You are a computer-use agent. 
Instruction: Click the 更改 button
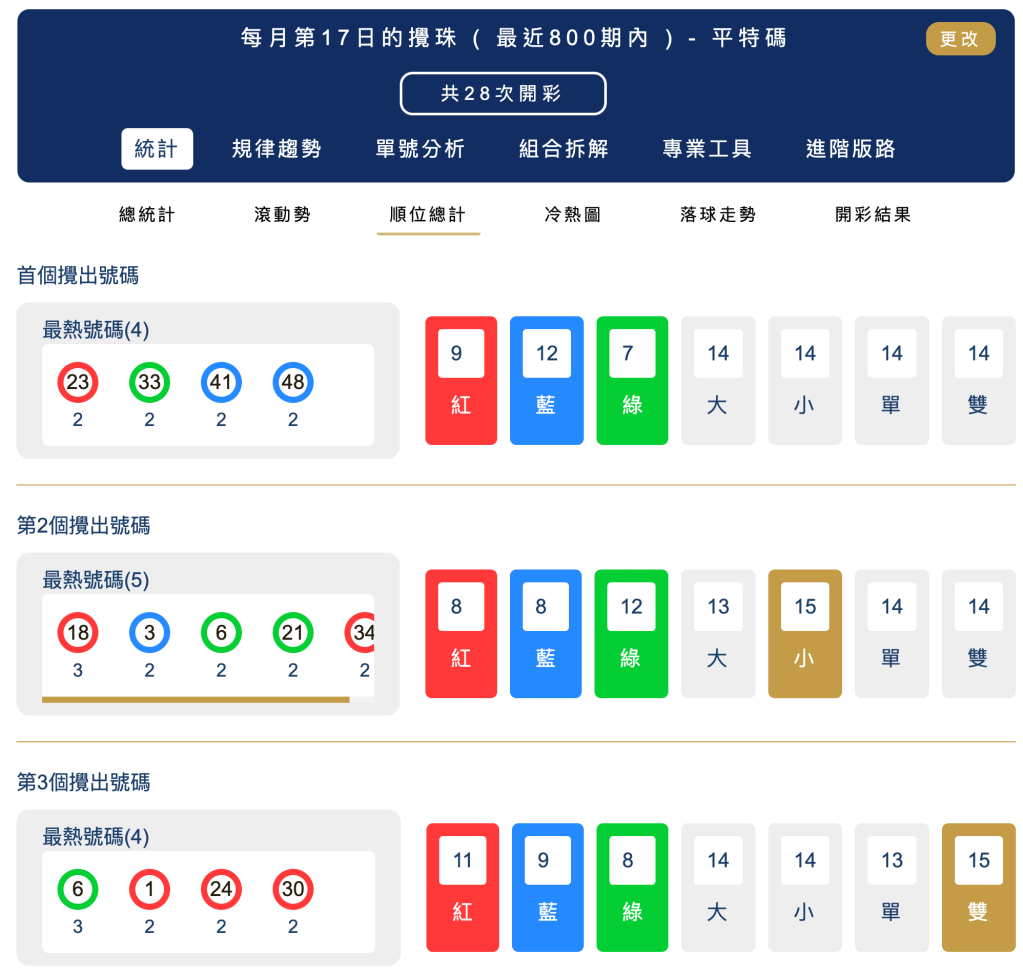pyautogui.click(x=959, y=38)
